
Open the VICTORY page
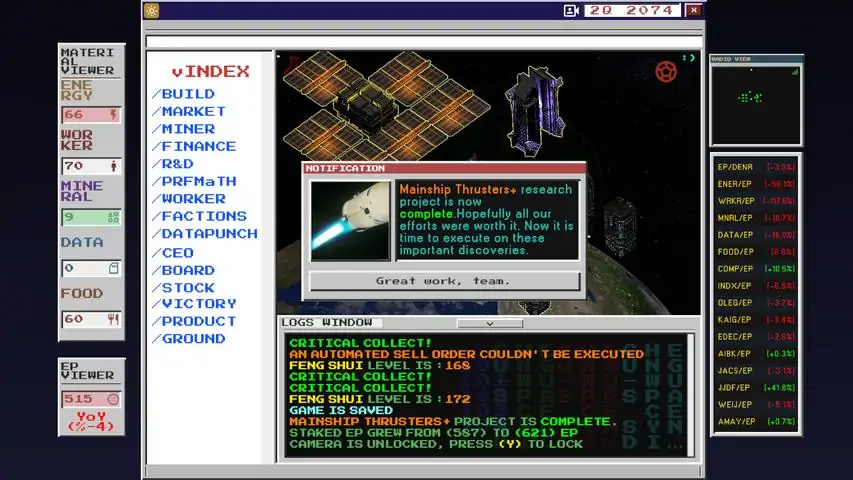coord(194,304)
